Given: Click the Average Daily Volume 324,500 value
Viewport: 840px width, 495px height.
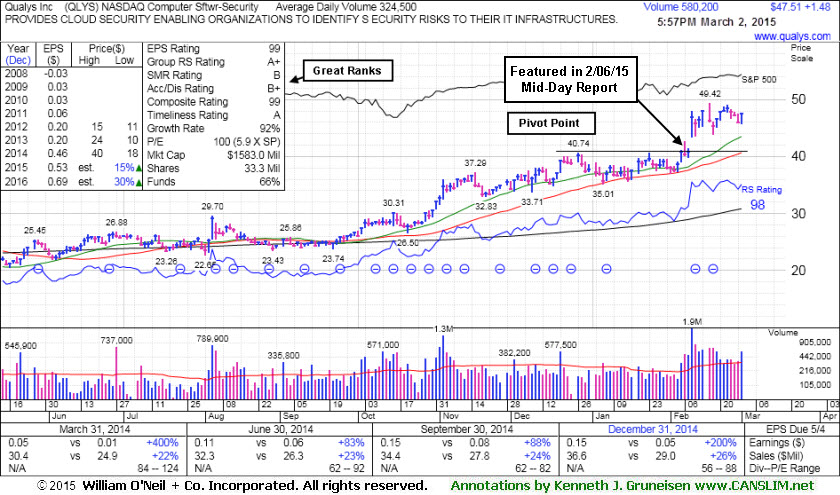Looking at the screenshot, I should coord(346,7).
